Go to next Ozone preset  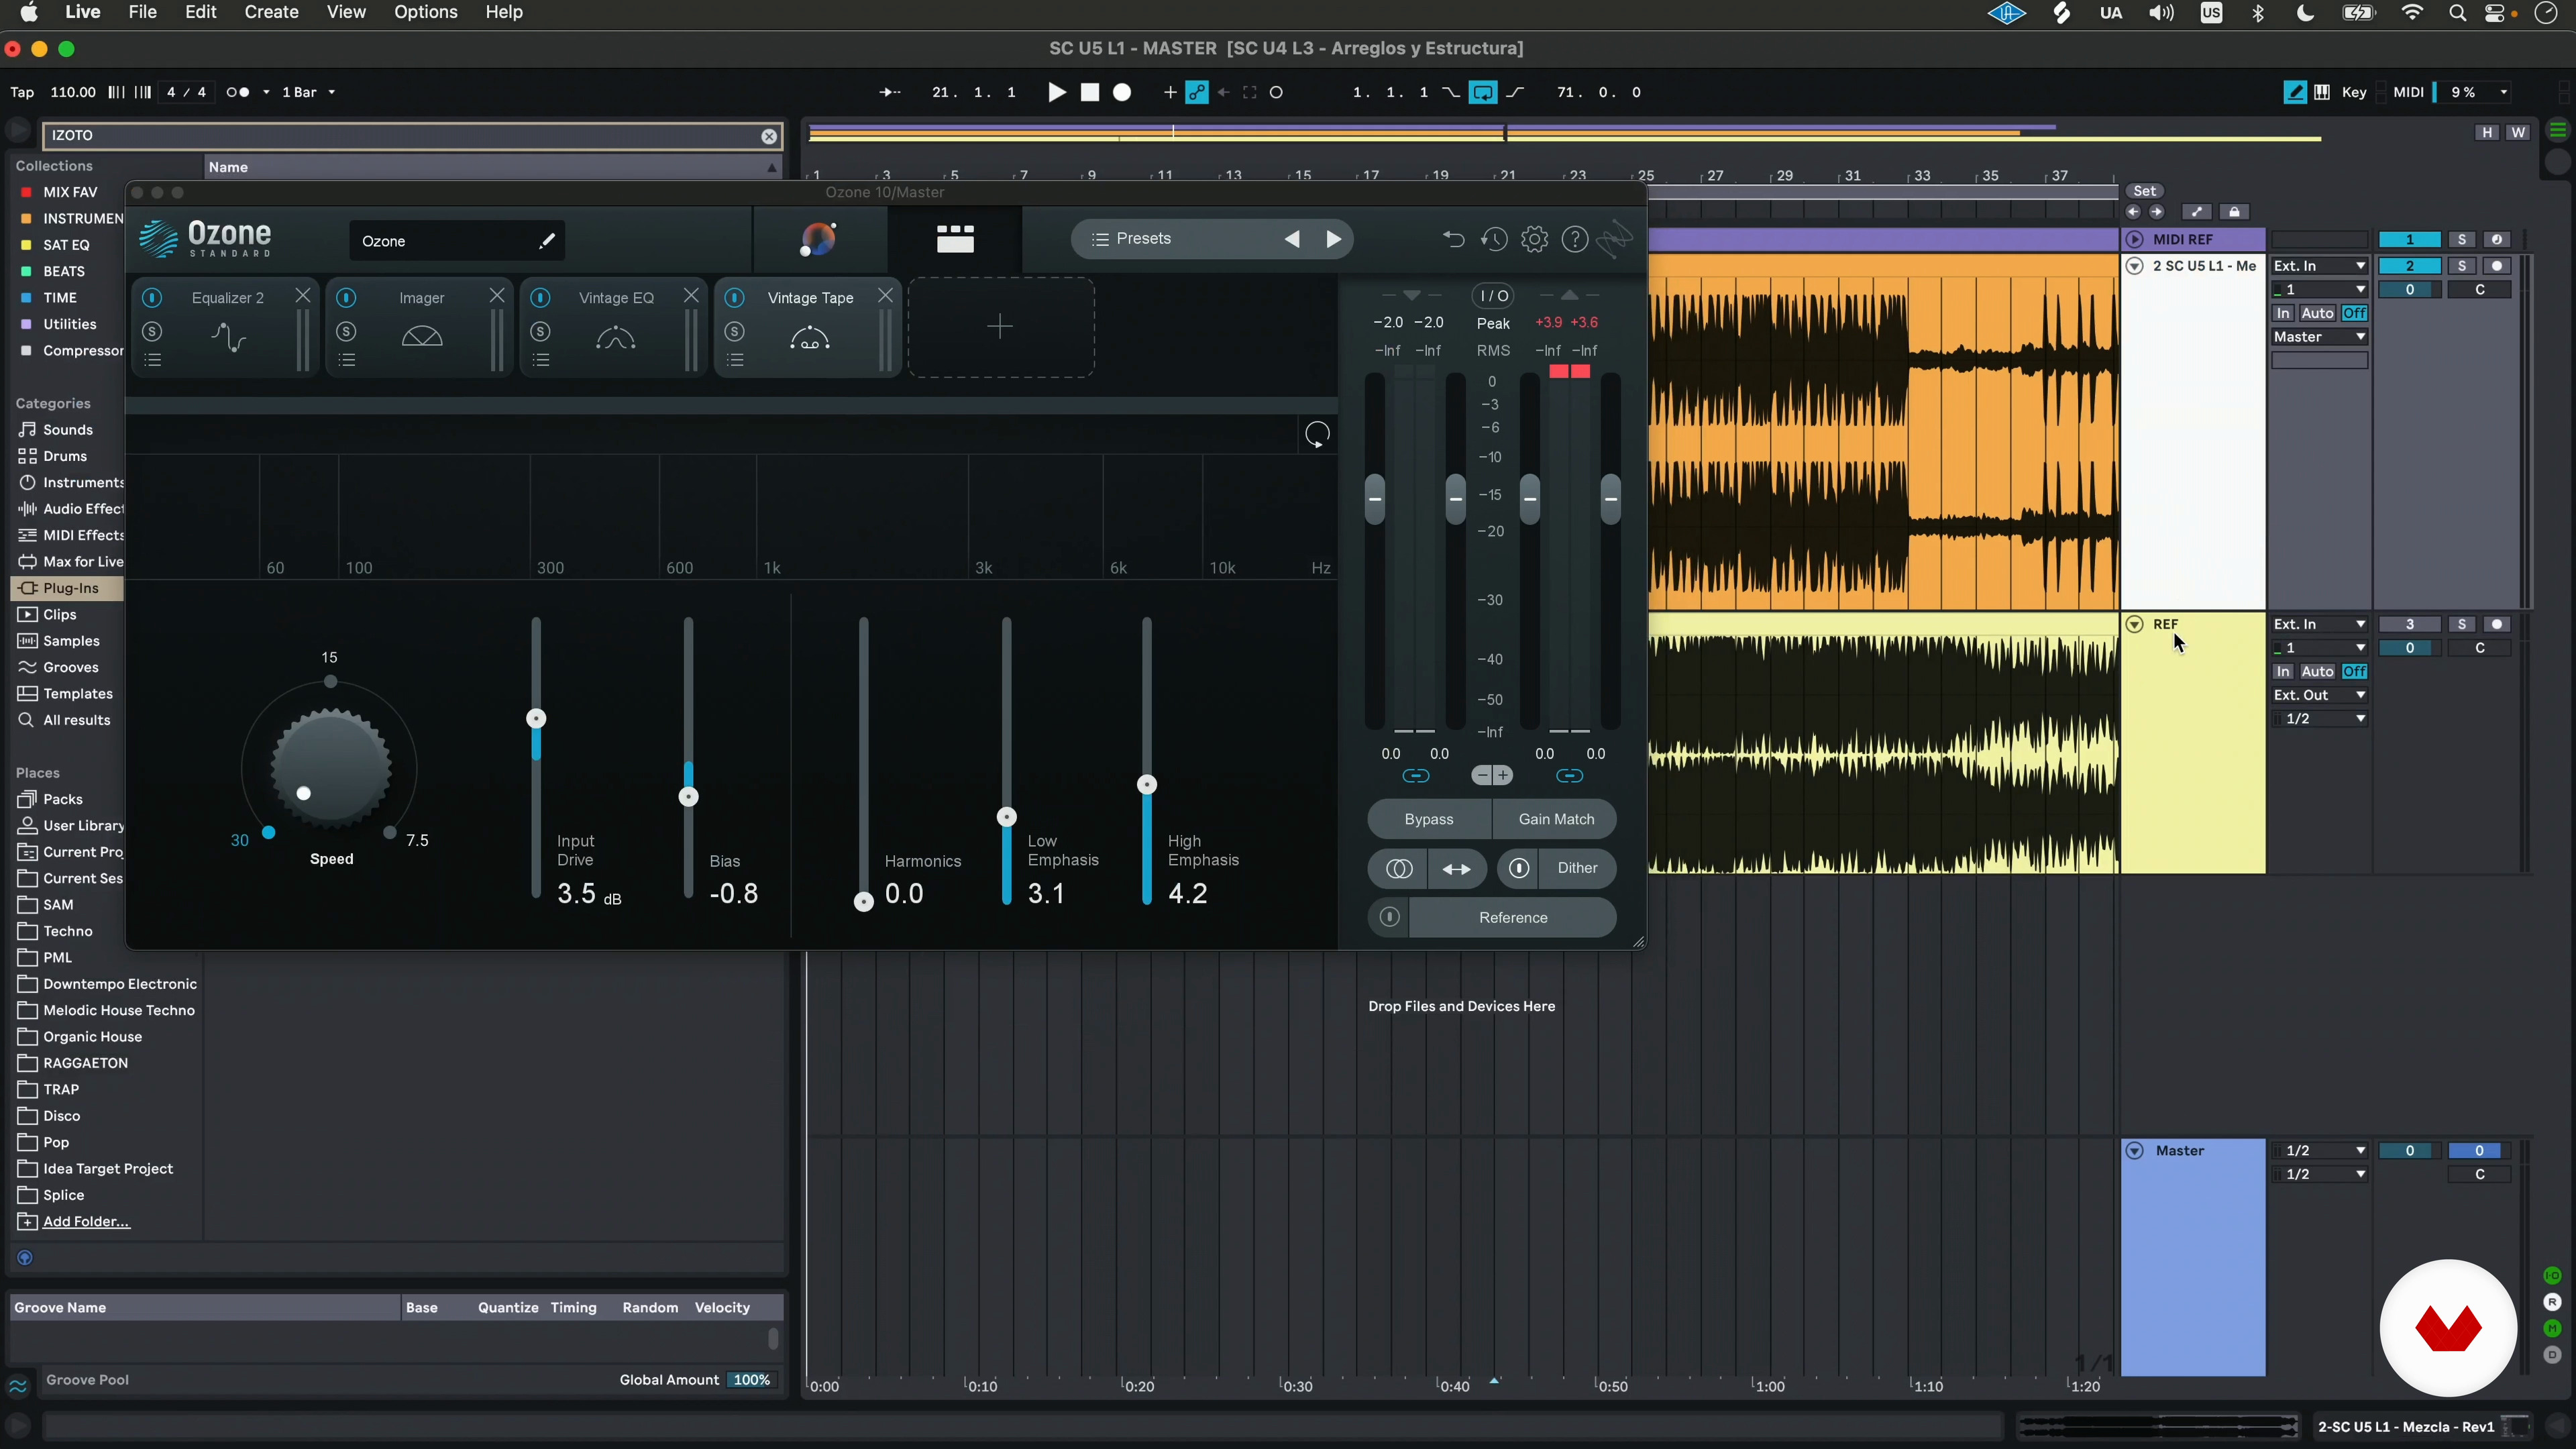[1333, 239]
